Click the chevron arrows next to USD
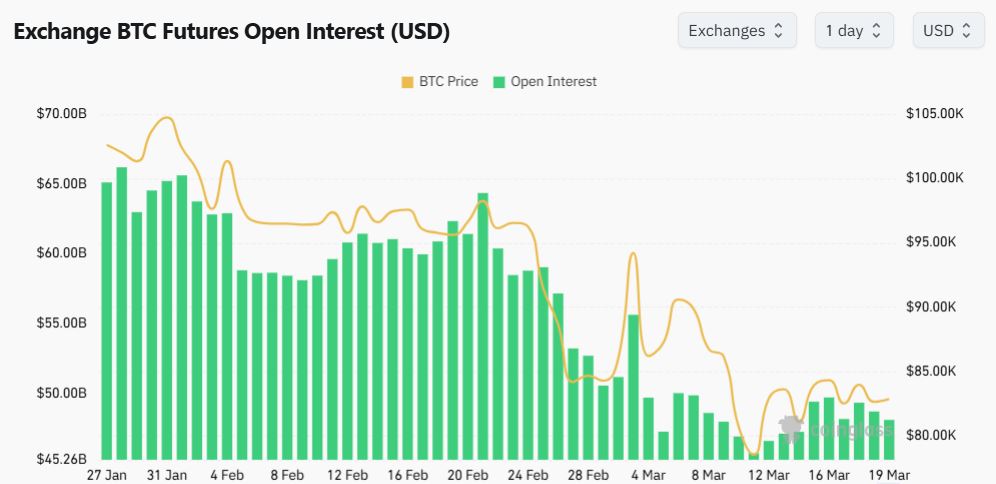Screen dimensions: 996x484 (x=966, y=30)
